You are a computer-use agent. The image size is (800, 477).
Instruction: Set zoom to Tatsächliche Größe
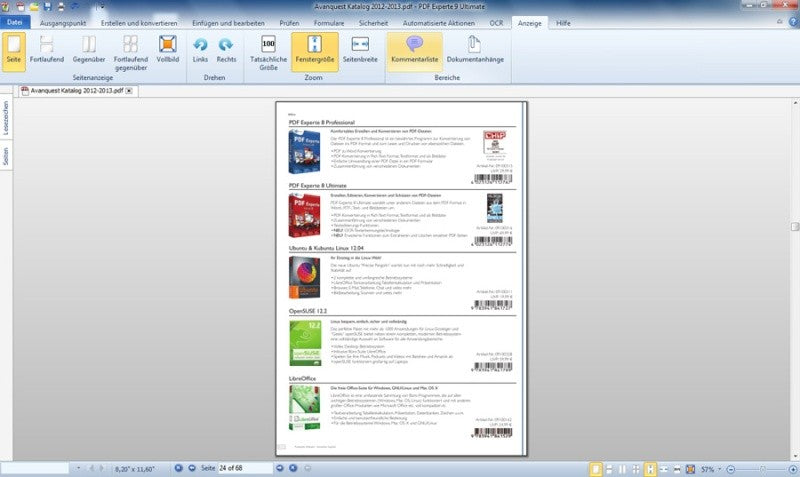pos(268,52)
